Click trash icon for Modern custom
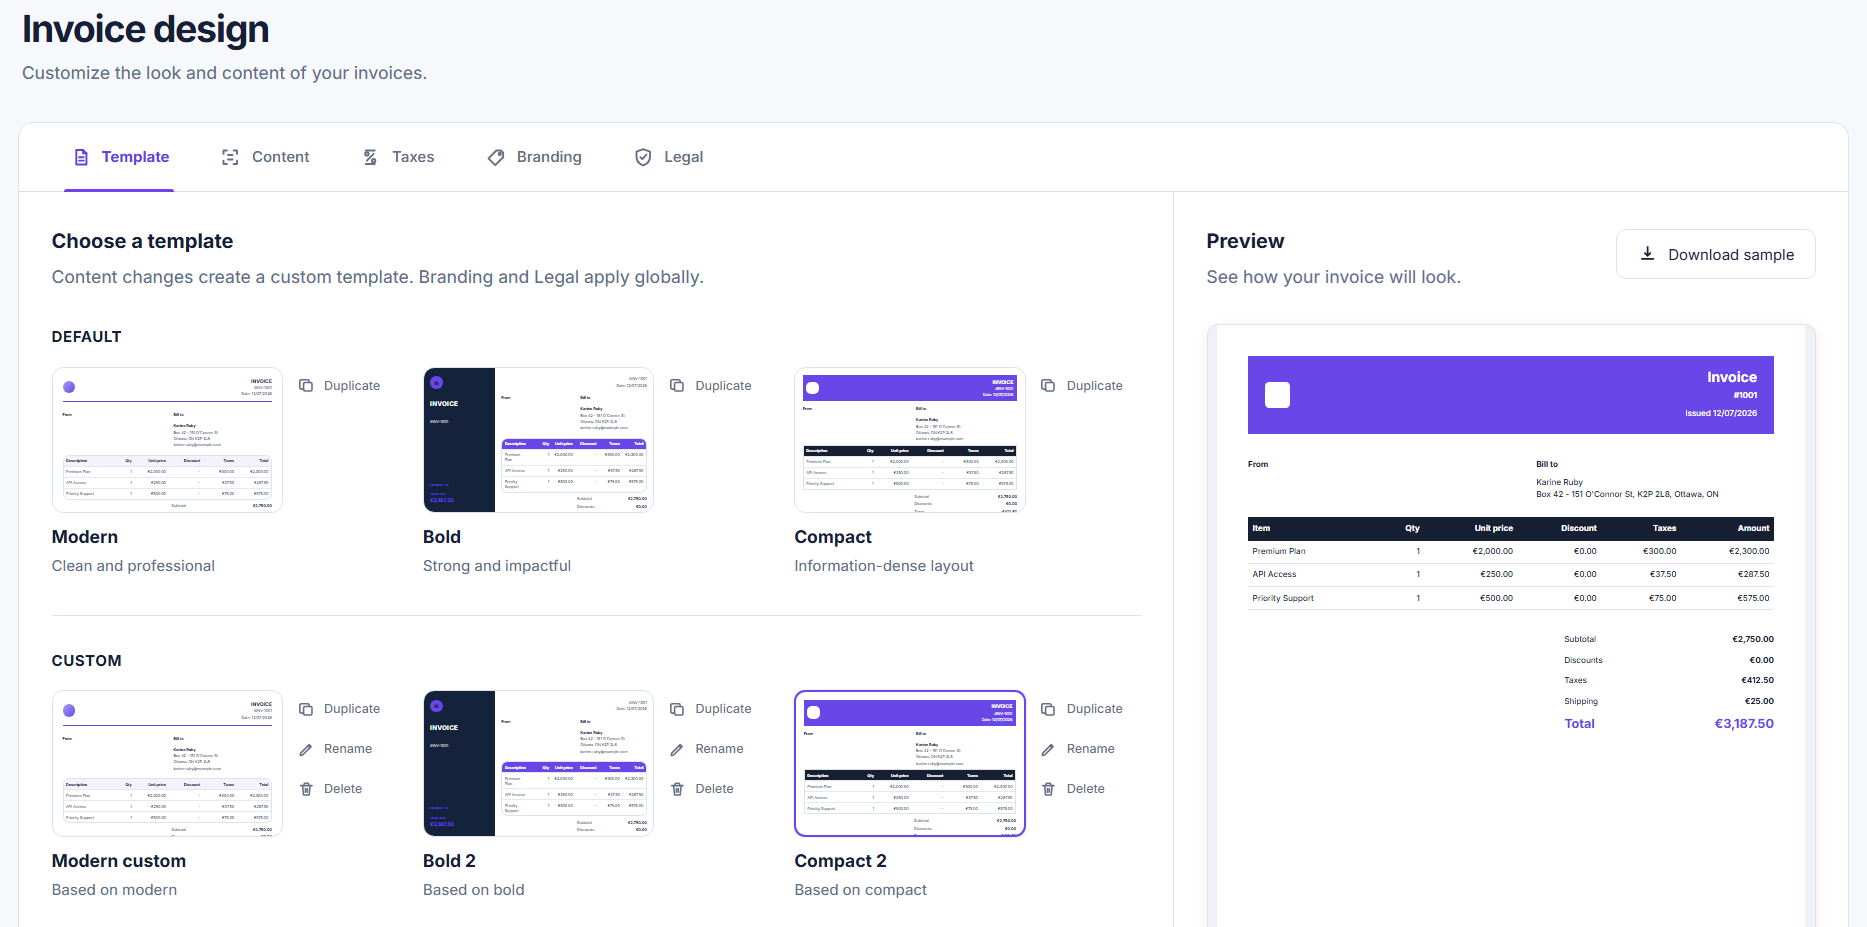The height and width of the screenshot is (927, 1867). pos(306,789)
